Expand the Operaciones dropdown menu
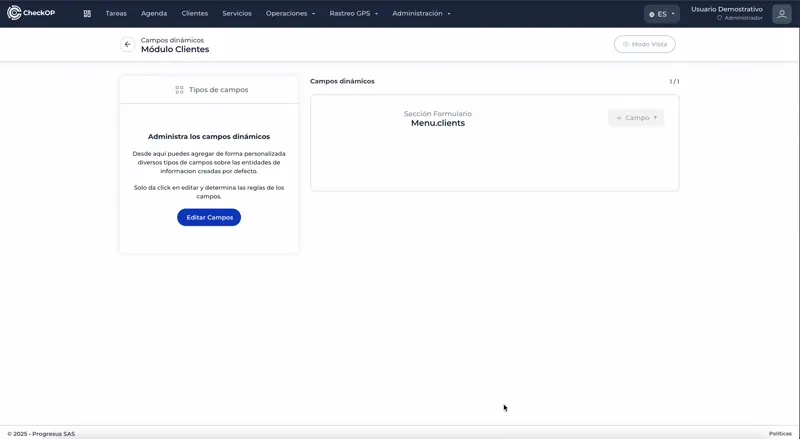The width and height of the screenshot is (800, 439). coord(290,13)
